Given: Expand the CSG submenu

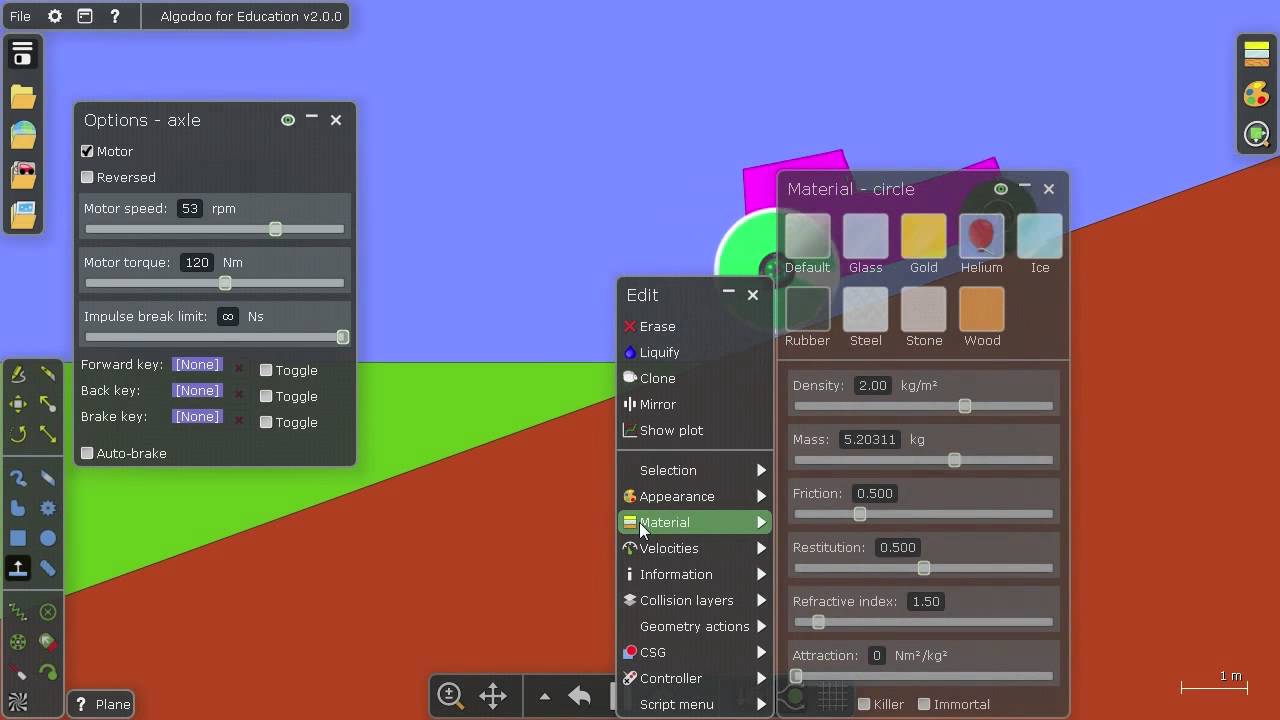Looking at the screenshot, I should click(695, 652).
